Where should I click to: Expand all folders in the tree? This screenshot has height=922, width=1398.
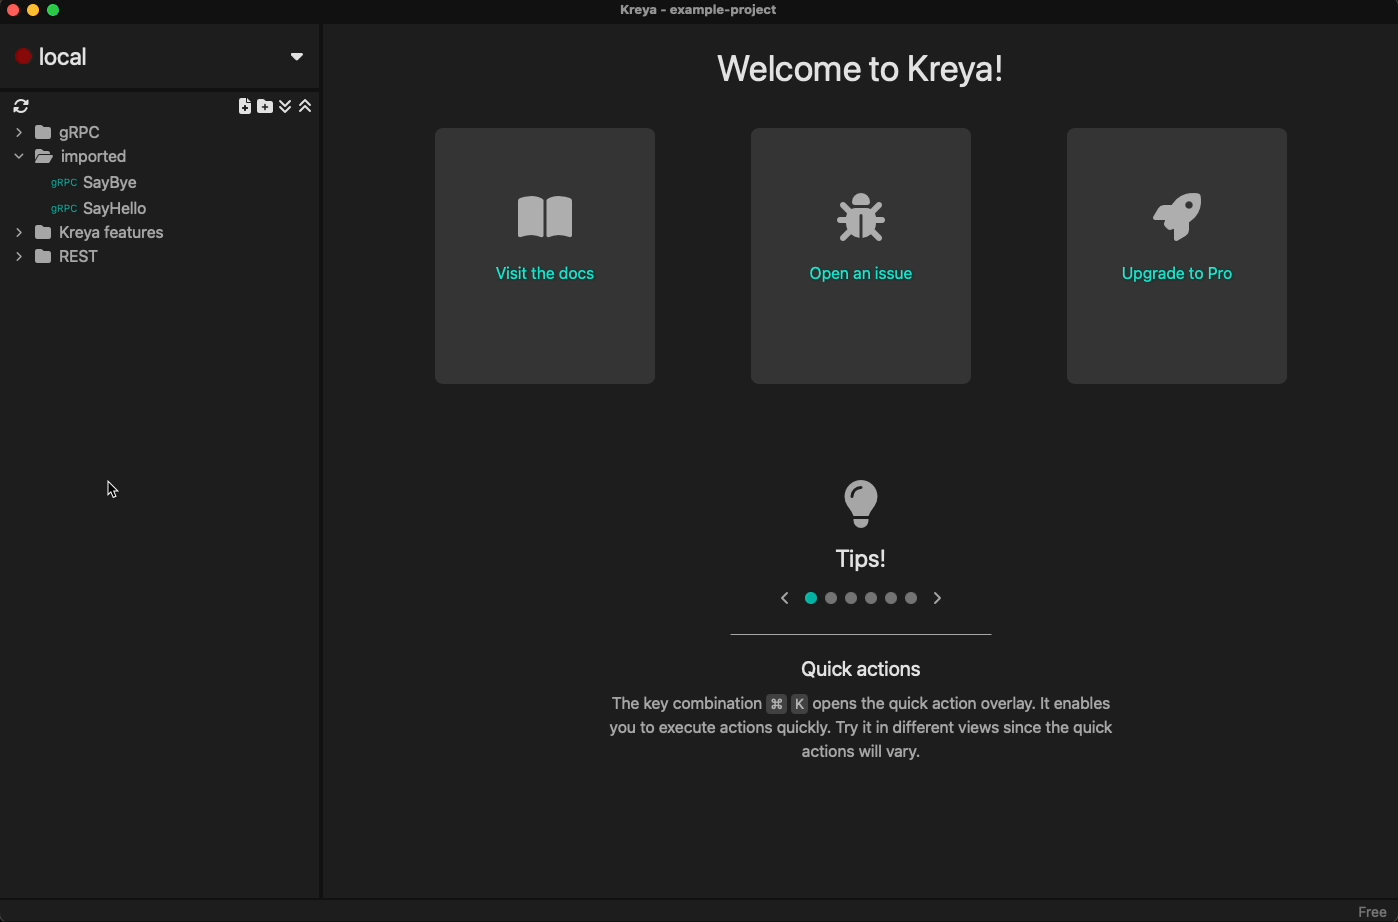286,107
